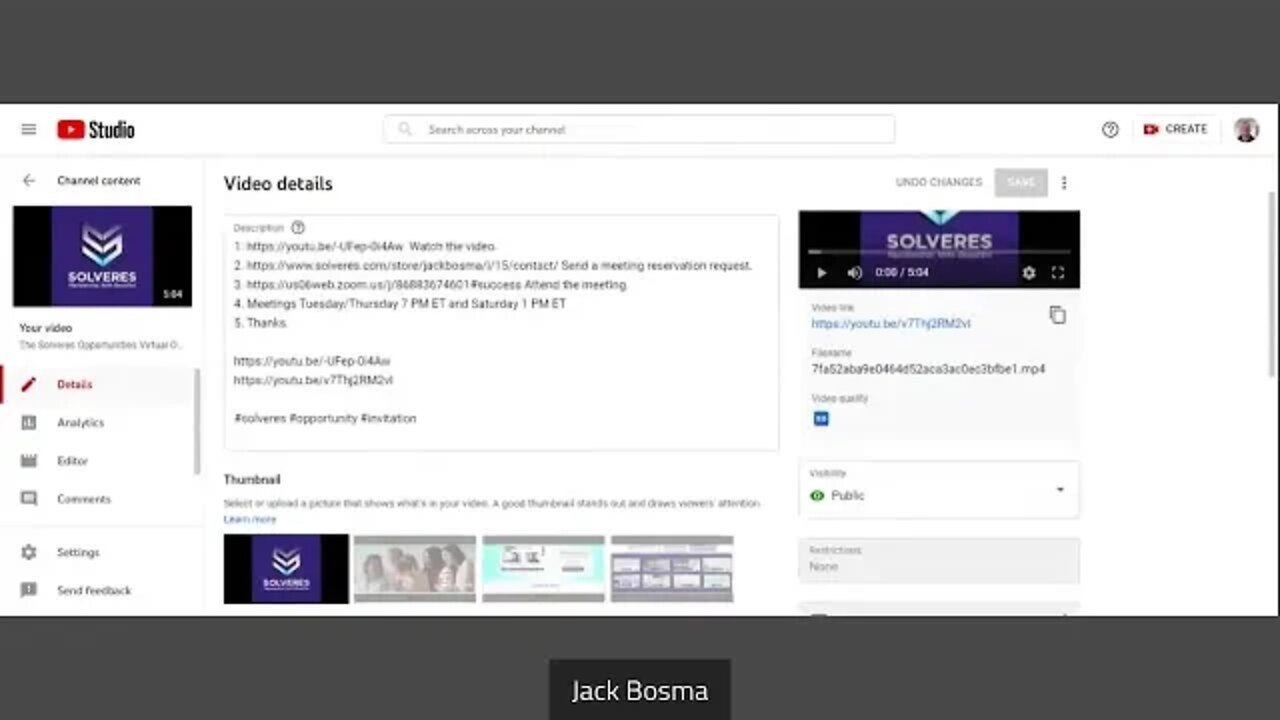The height and width of the screenshot is (720, 1280).
Task: Select the fourth grid thumbnail
Action: [x=672, y=569]
